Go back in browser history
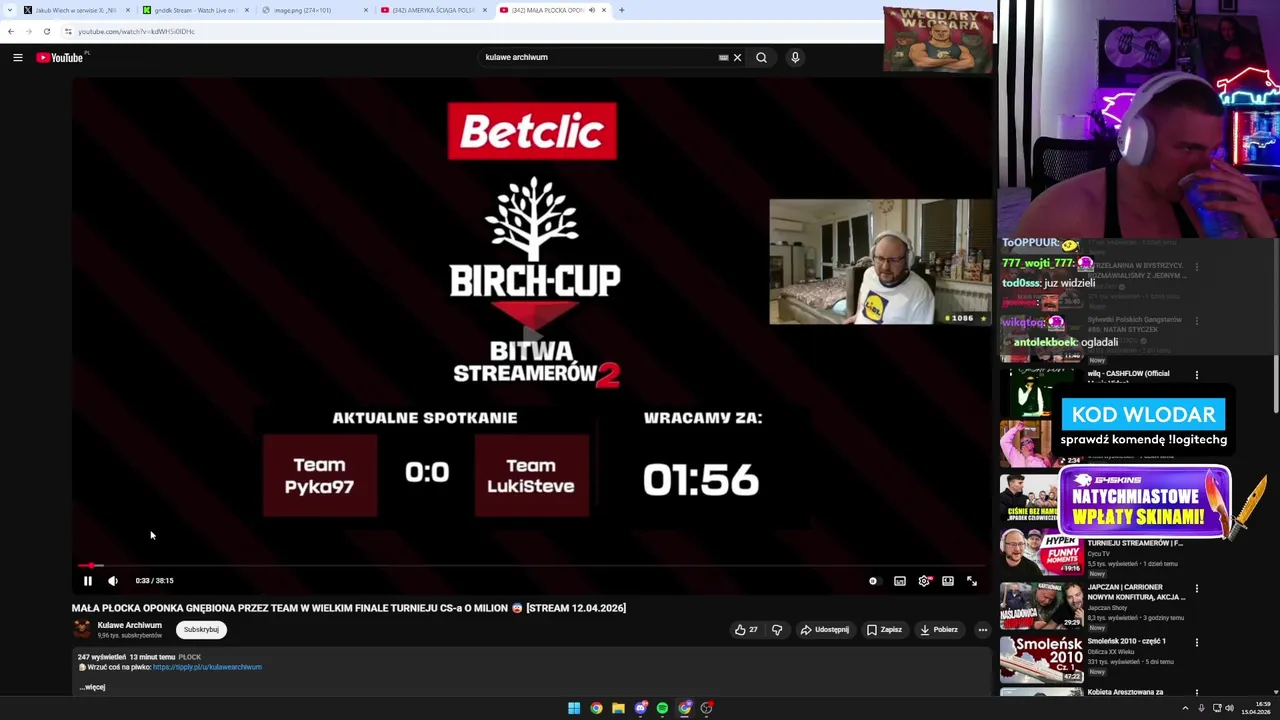This screenshot has height=720, width=1280. pyautogui.click(x=11, y=31)
